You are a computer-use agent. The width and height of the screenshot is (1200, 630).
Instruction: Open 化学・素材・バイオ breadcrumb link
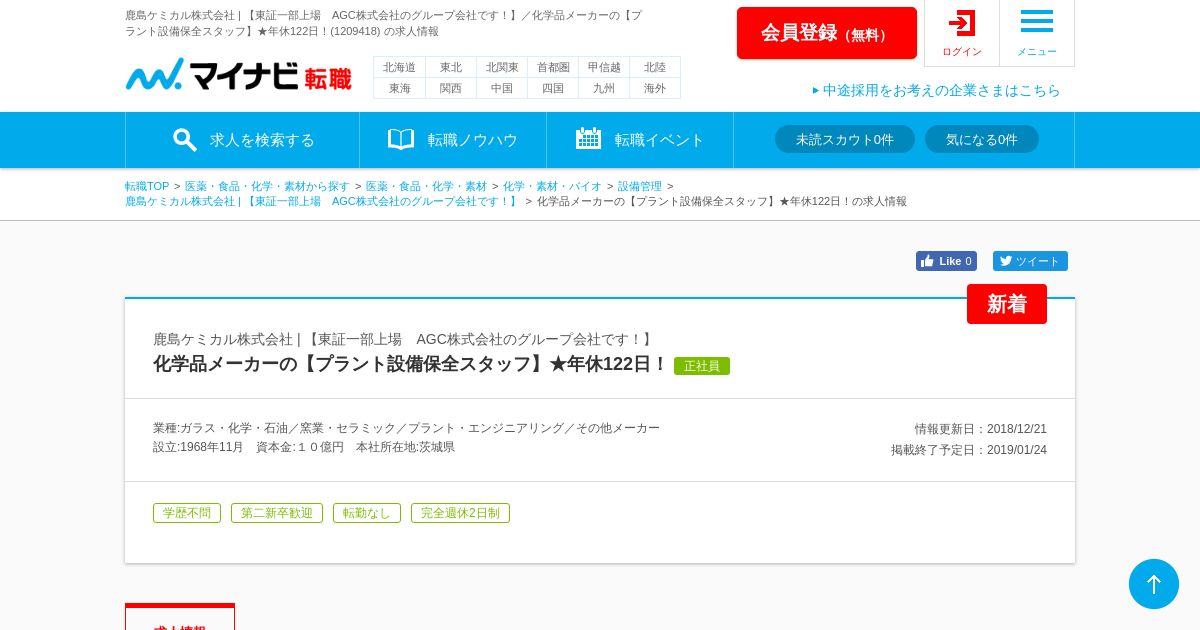click(552, 186)
